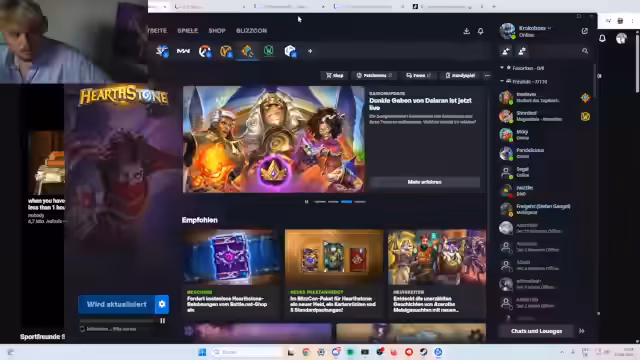Switch to the Overwatch game icon

204,51
